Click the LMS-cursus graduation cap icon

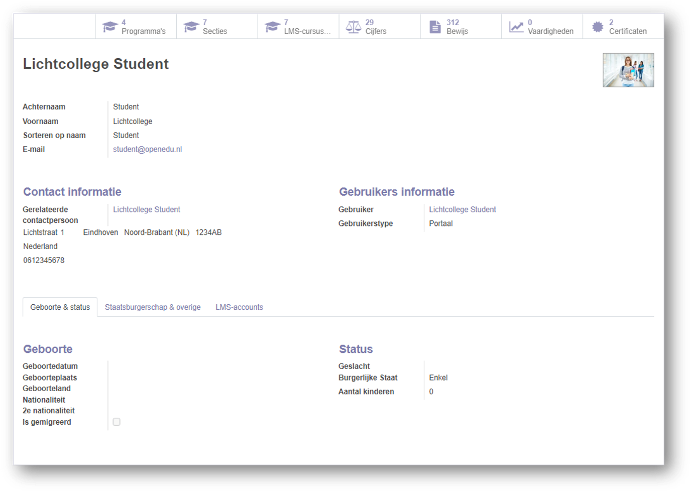coord(271,26)
